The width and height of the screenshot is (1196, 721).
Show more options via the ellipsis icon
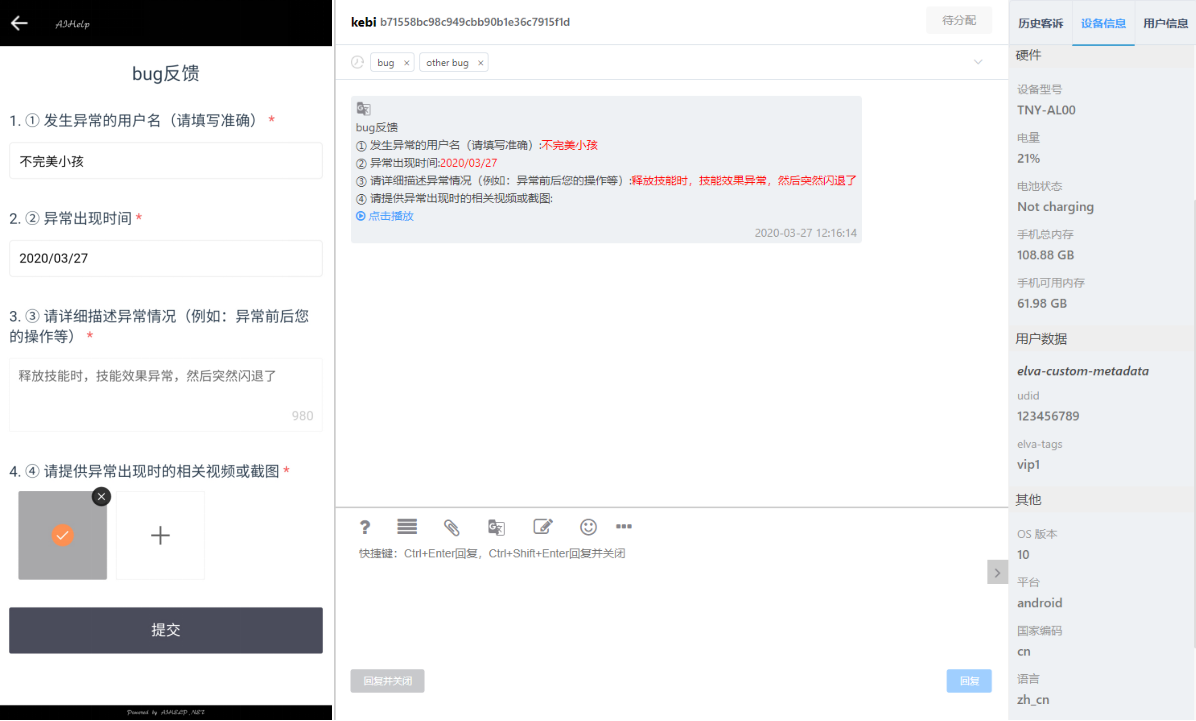tap(624, 526)
